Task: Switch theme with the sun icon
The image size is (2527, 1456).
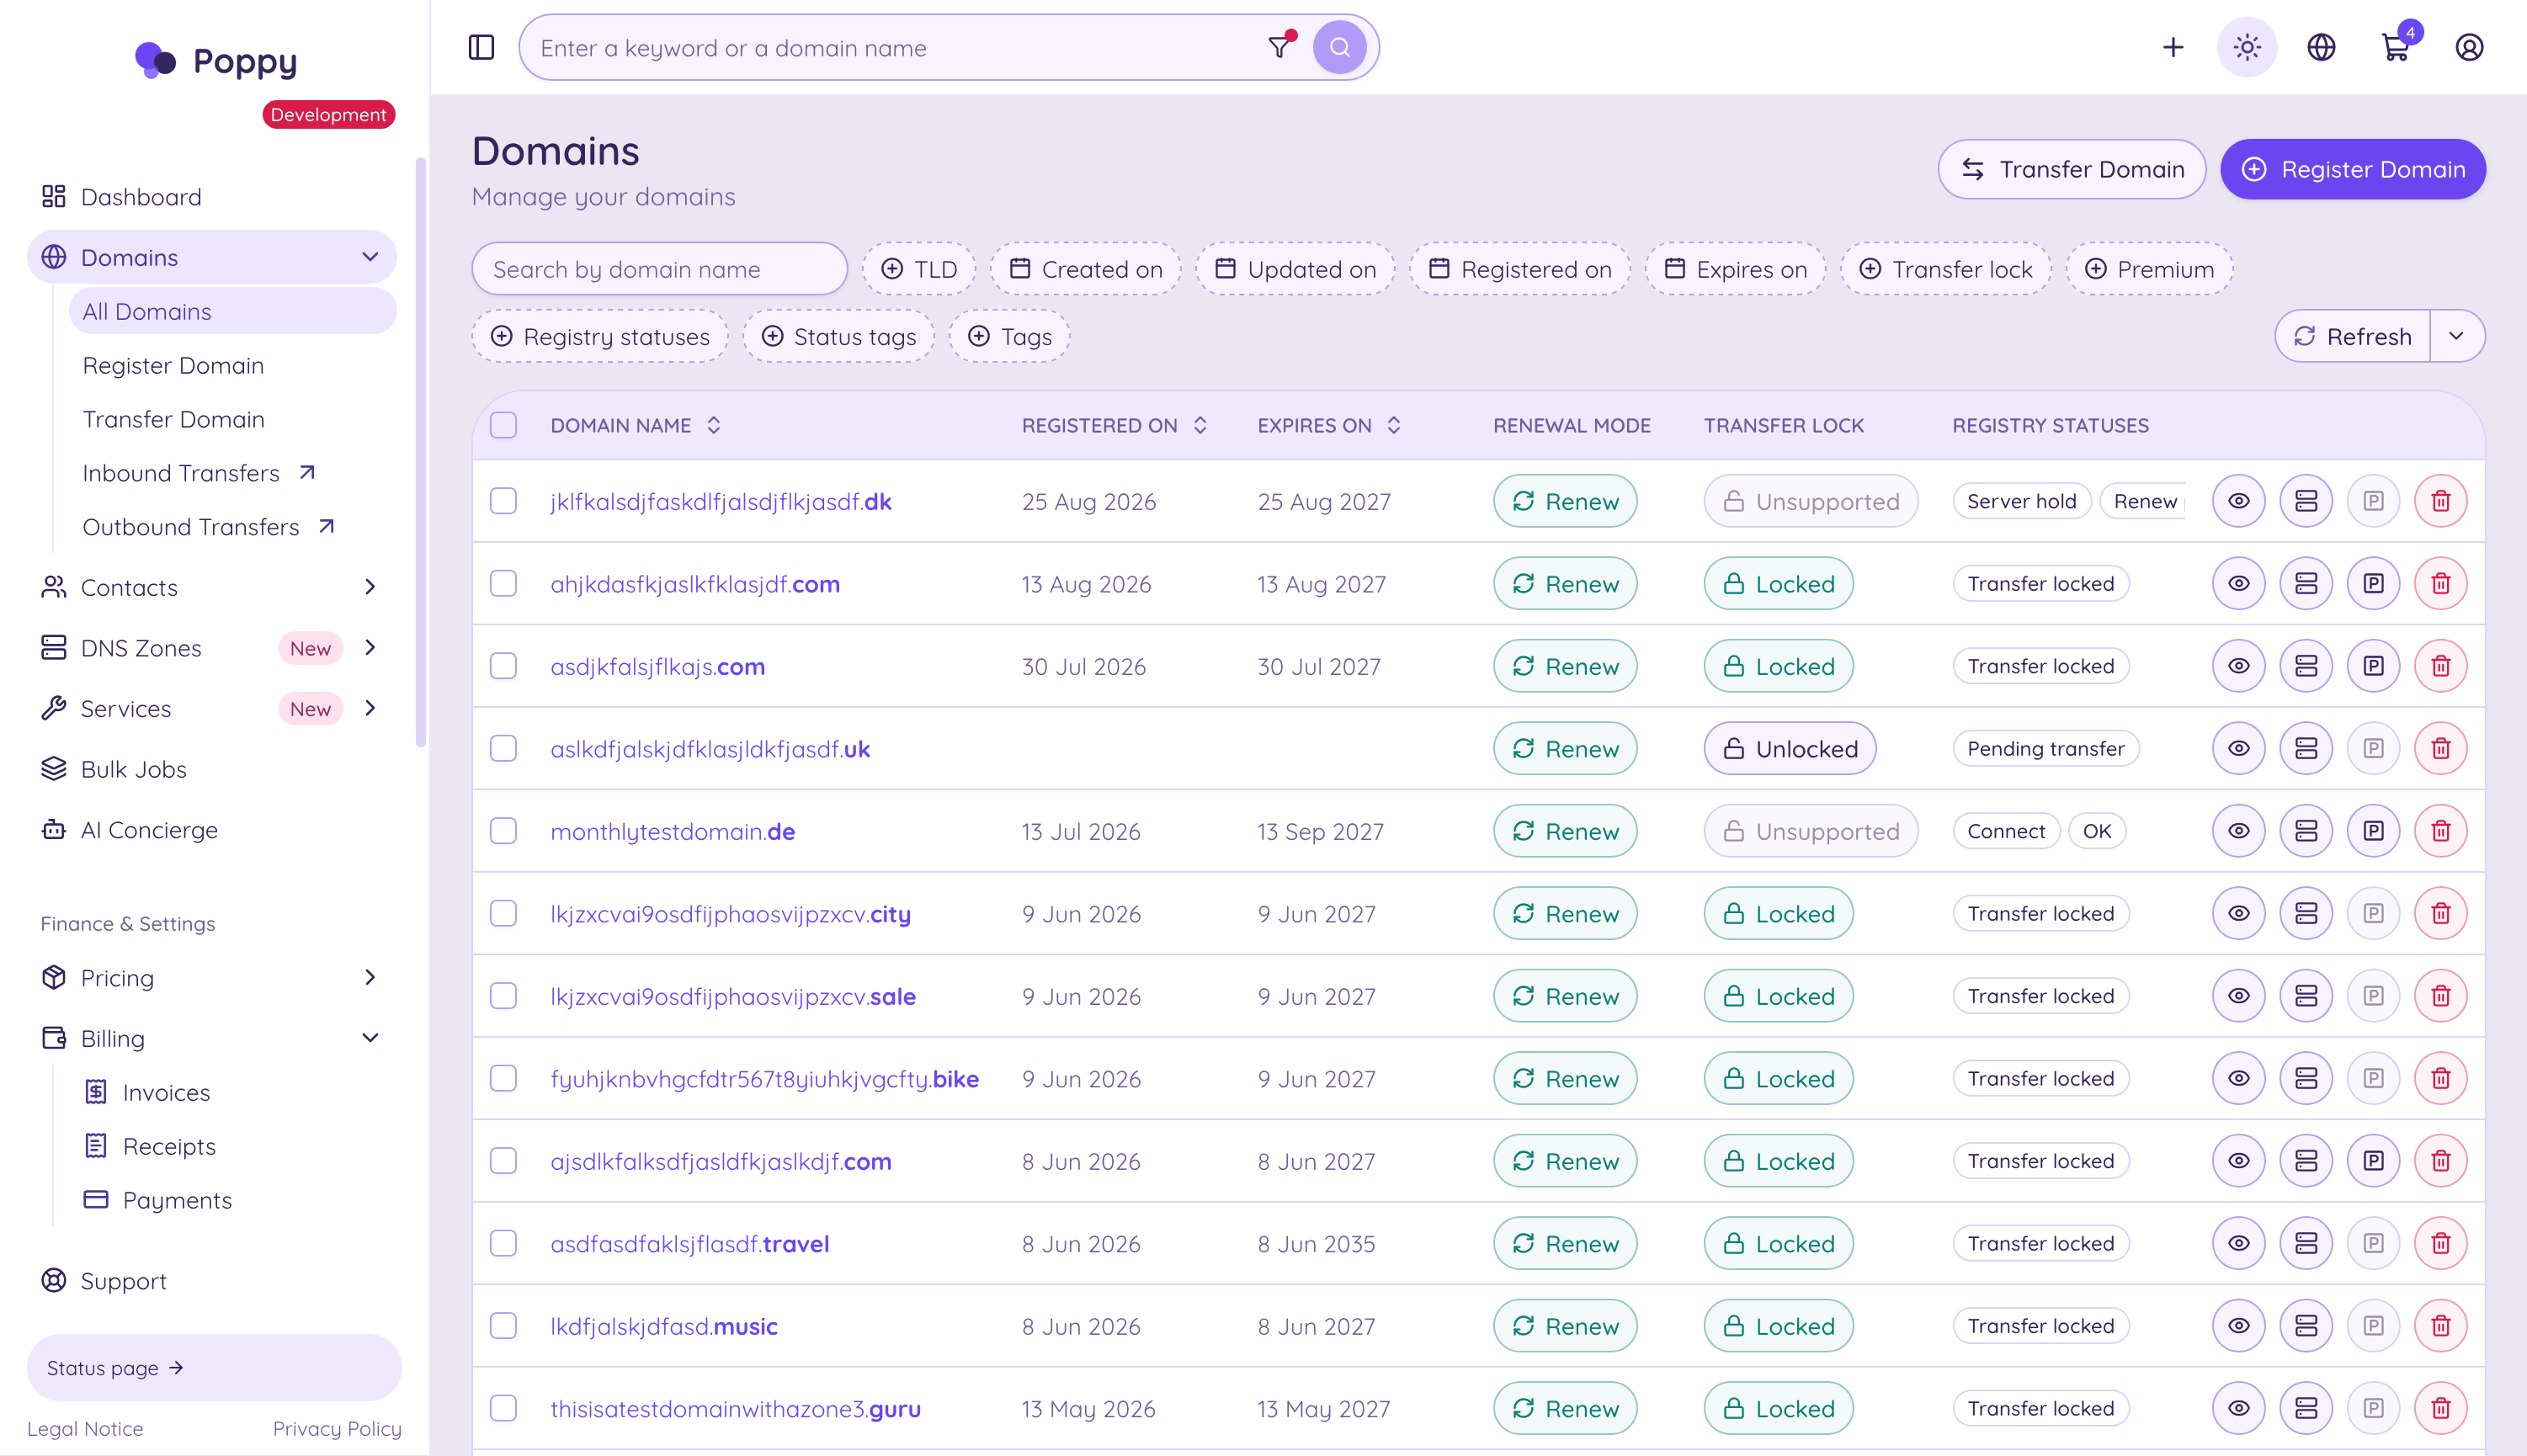Action: coord(2247,47)
